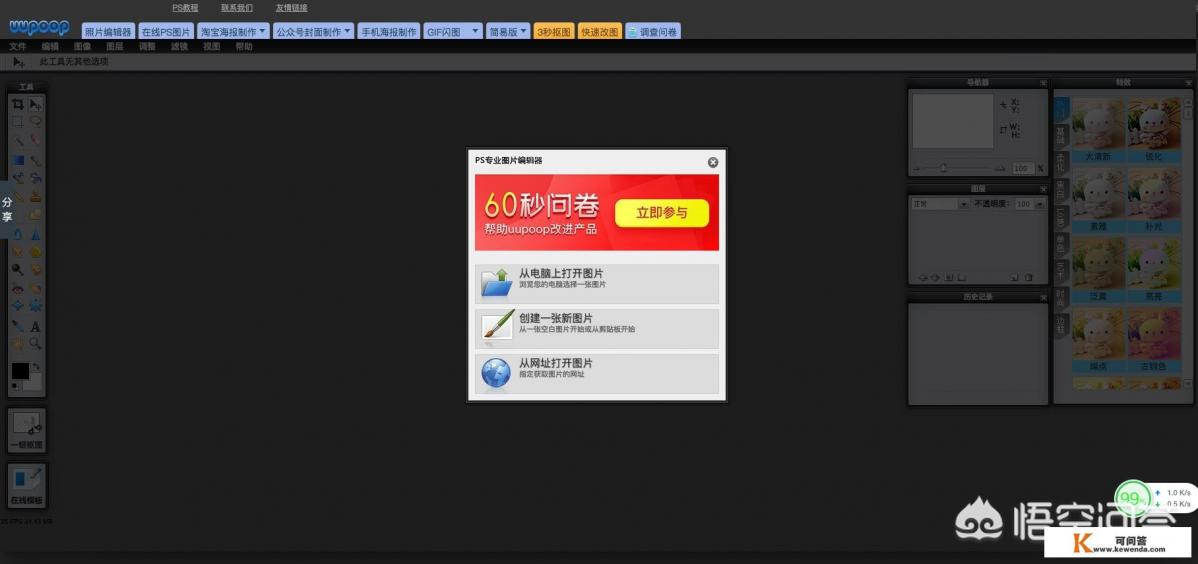Apply the 泛黄 effect thumbnail
This screenshot has height=564, width=1198.
click(x=1098, y=270)
